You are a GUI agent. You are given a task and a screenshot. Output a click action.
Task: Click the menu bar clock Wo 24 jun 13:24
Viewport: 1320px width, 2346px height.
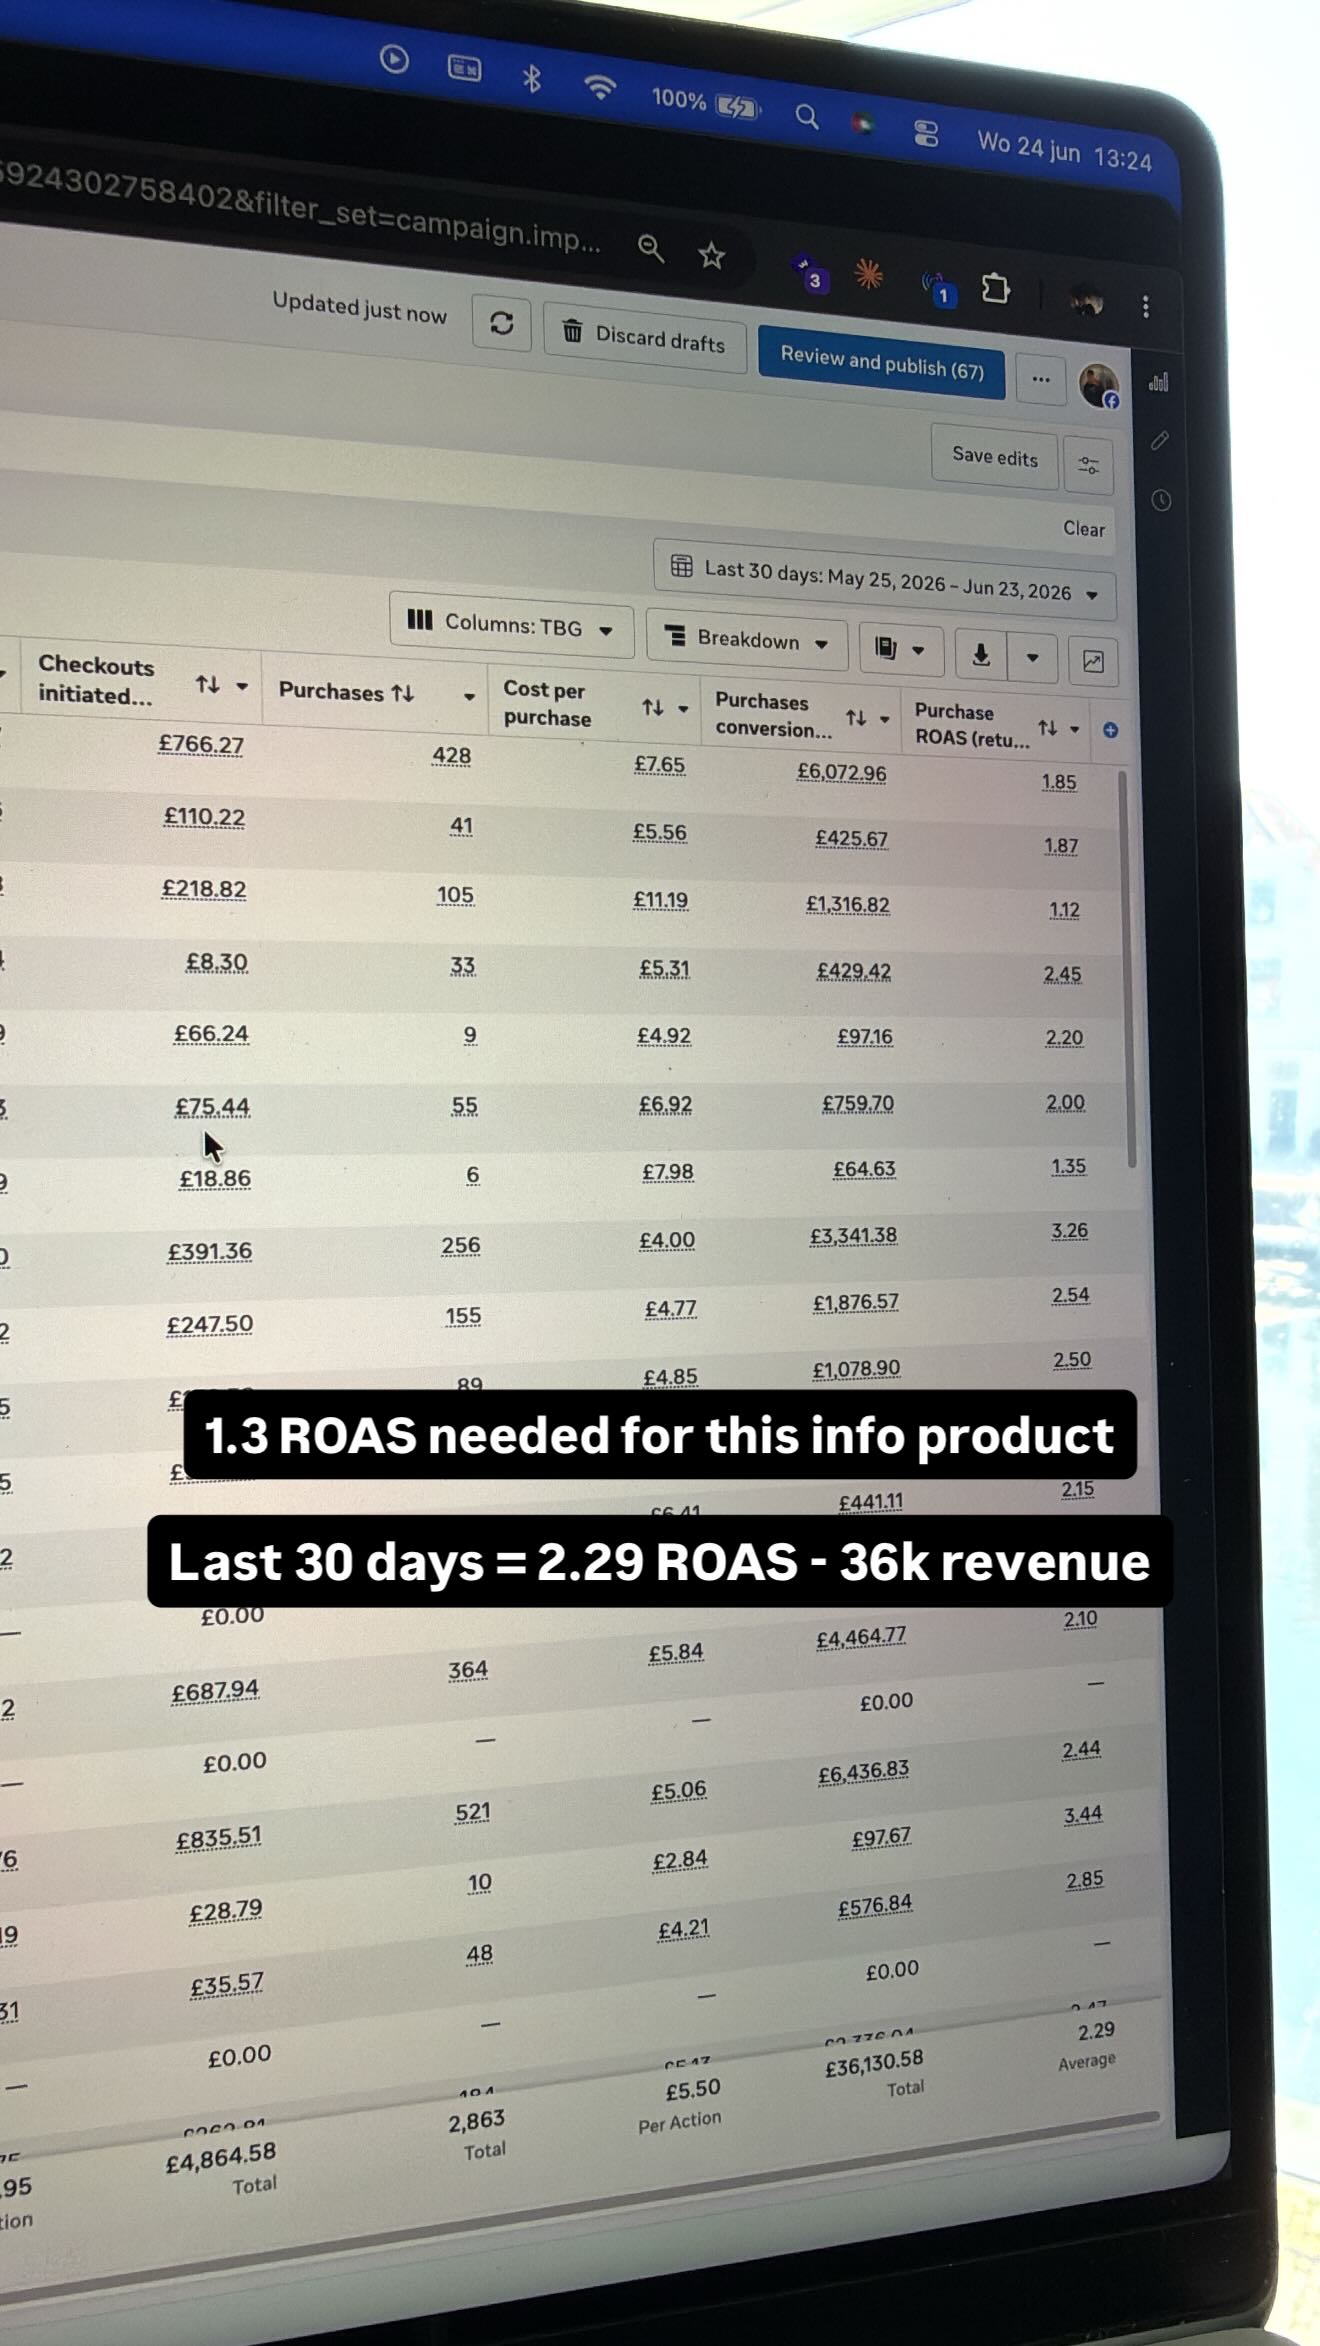coord(1064,150)
